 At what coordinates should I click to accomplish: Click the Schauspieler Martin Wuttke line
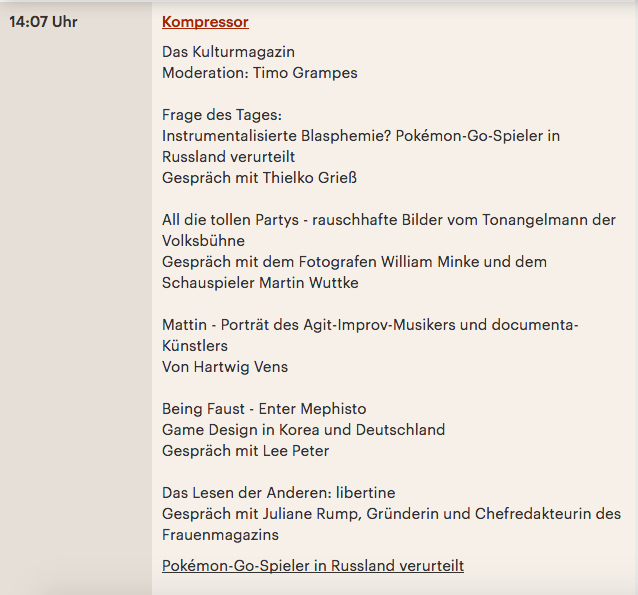pyautogui.click(x=260, y=283)
